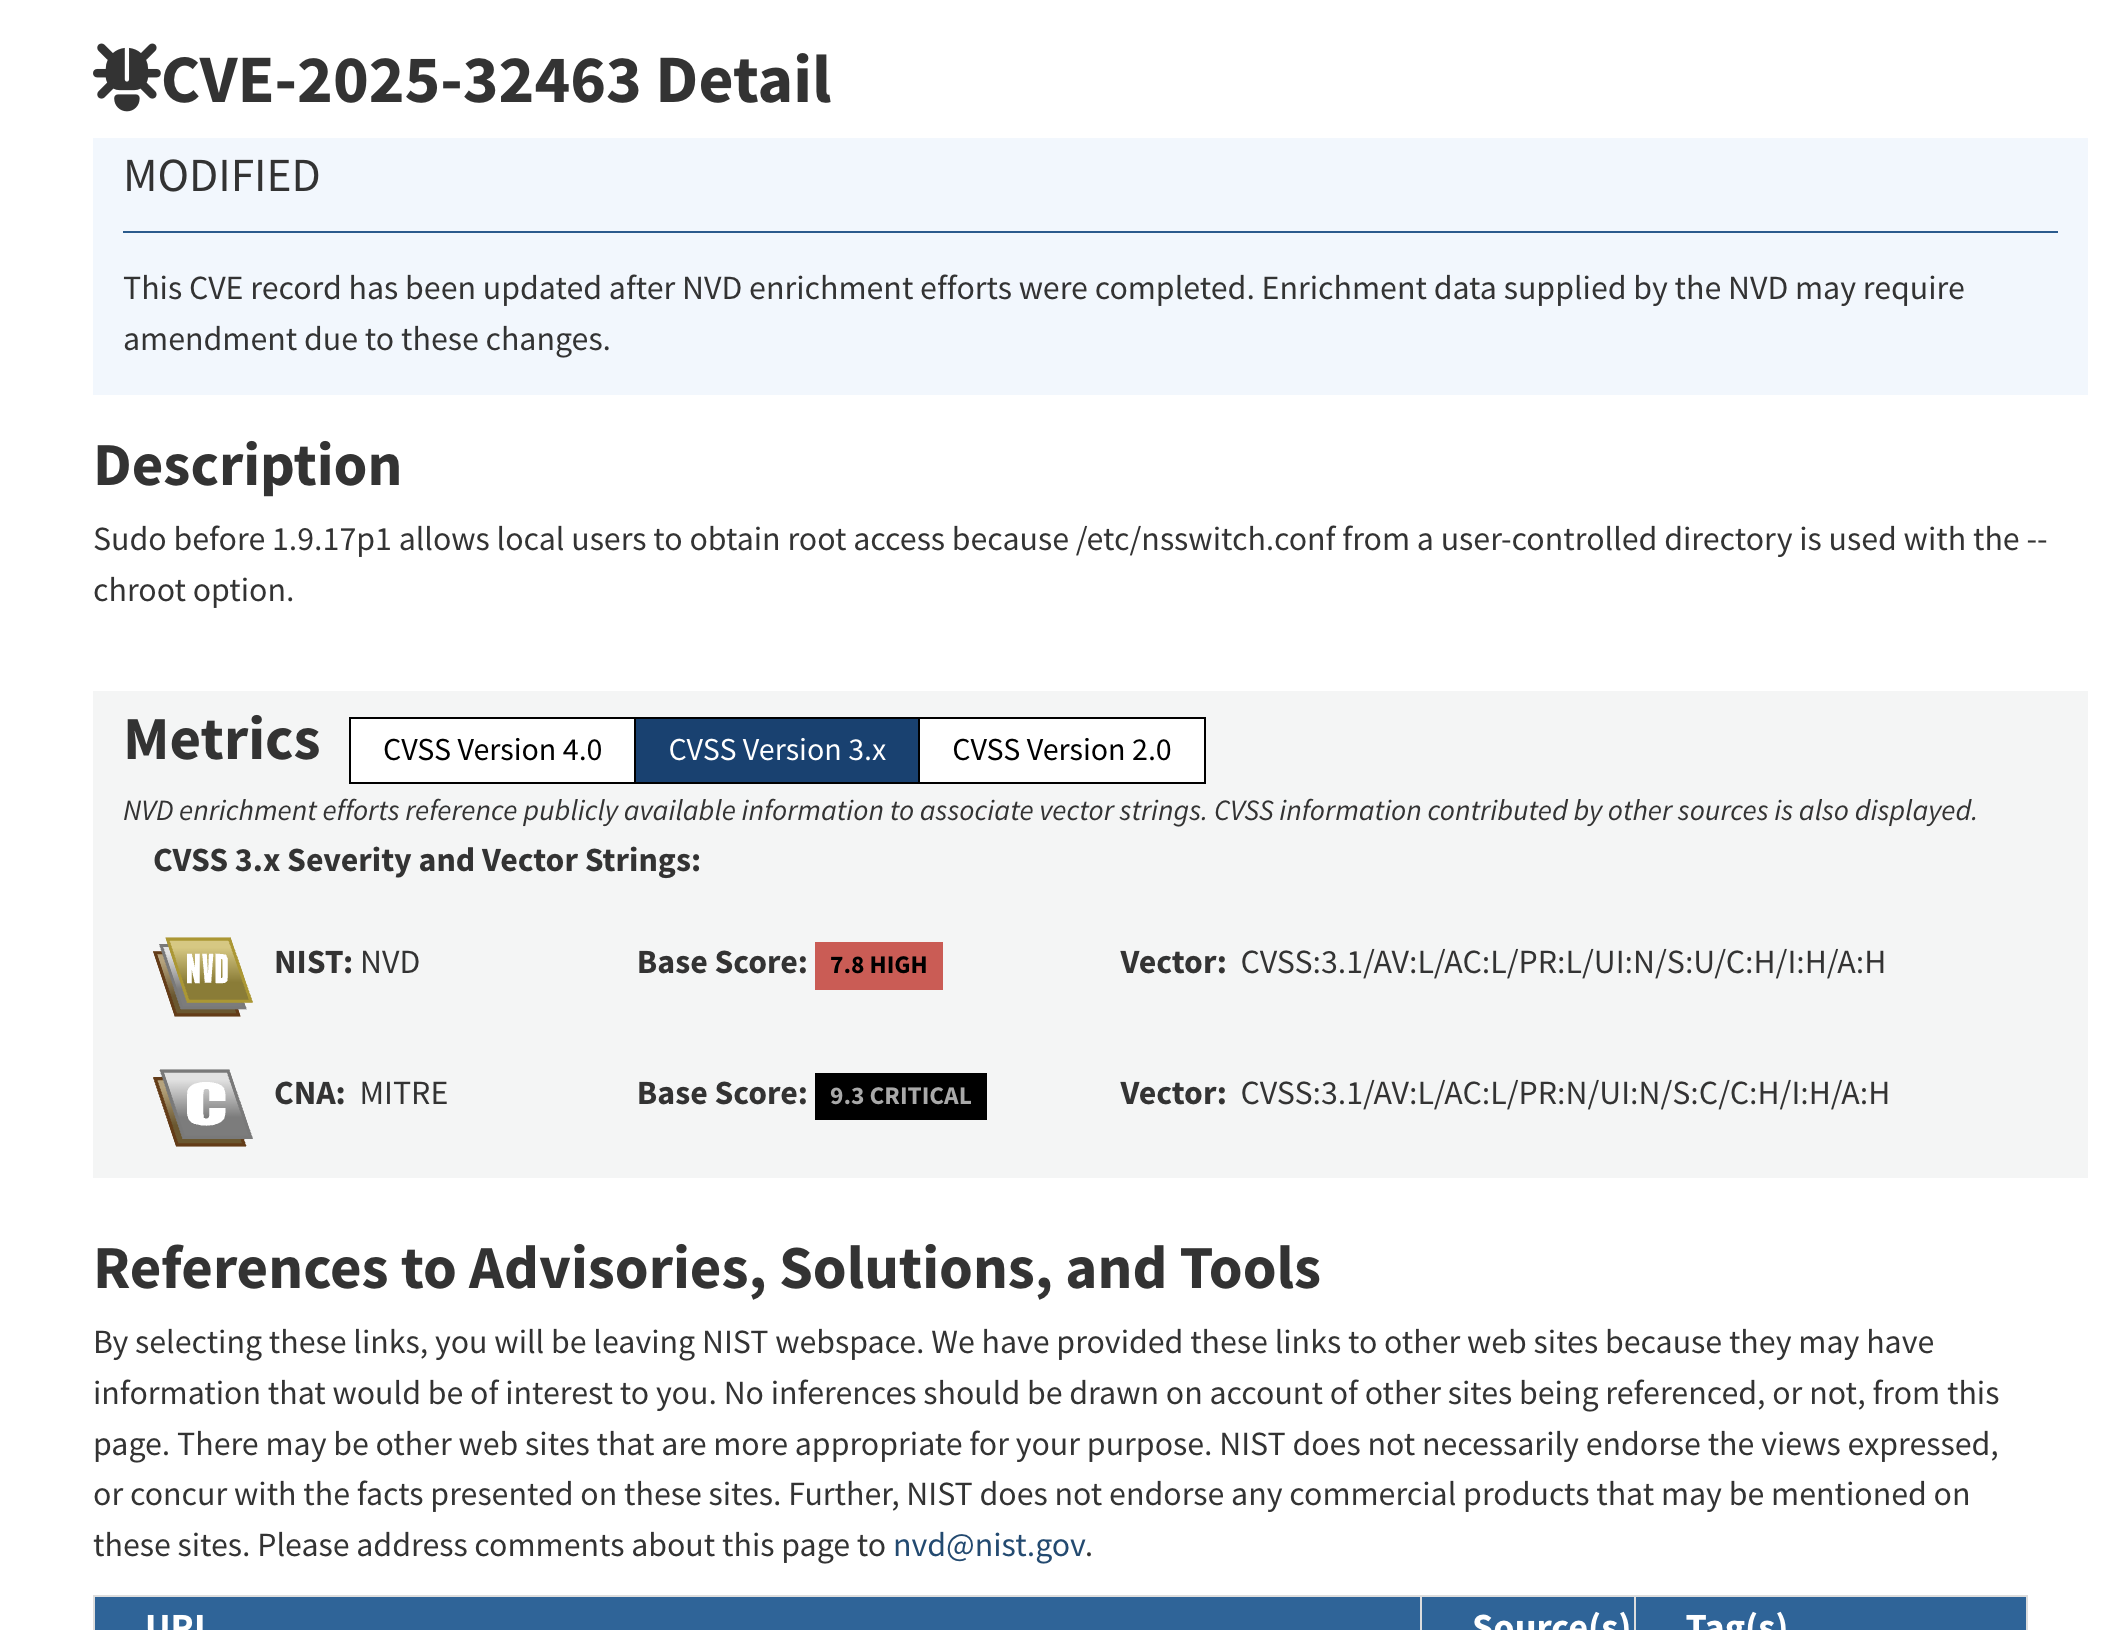Screen dimensions: 2120x1630
Task: Click the bug icon beside the CVE title
Action: [126, 78]
